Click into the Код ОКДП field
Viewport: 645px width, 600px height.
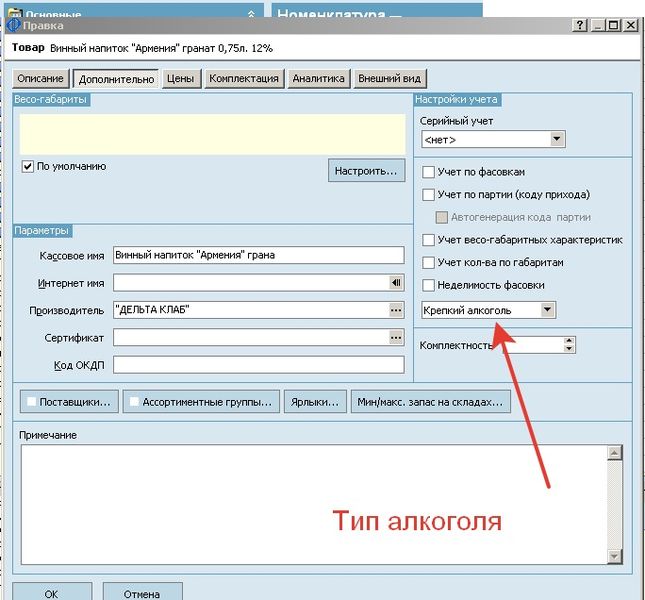259,365
